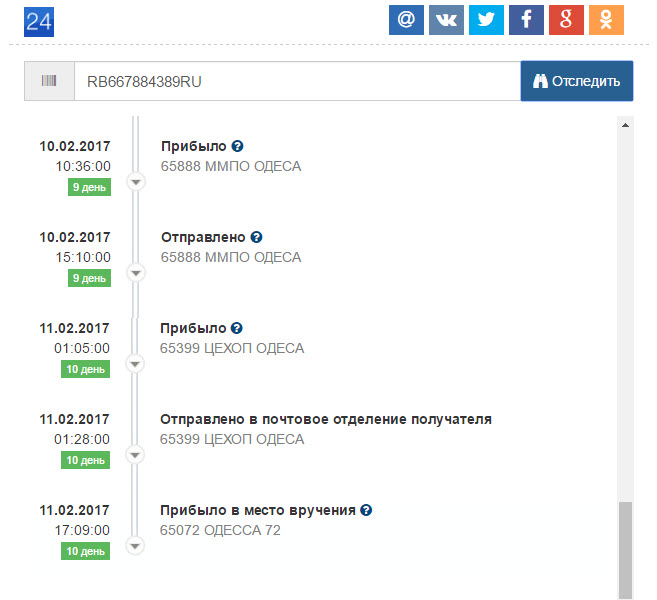Open help icon next to Отправлено
657x600 pixels.
[256, 238]
